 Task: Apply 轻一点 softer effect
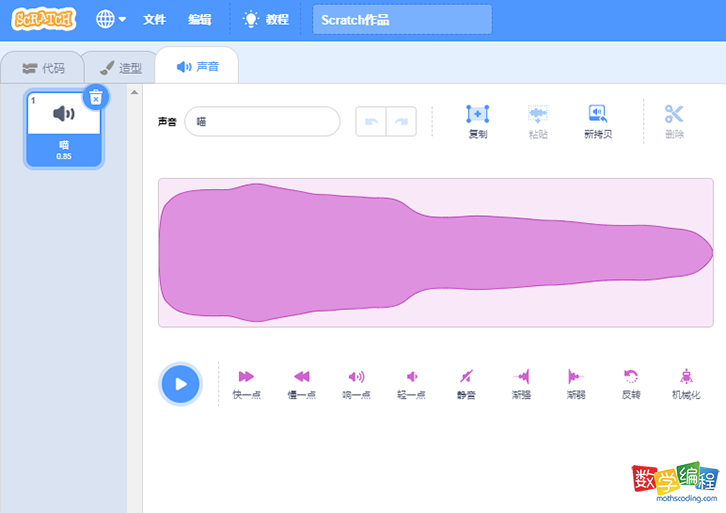click(x=411, y=385)
